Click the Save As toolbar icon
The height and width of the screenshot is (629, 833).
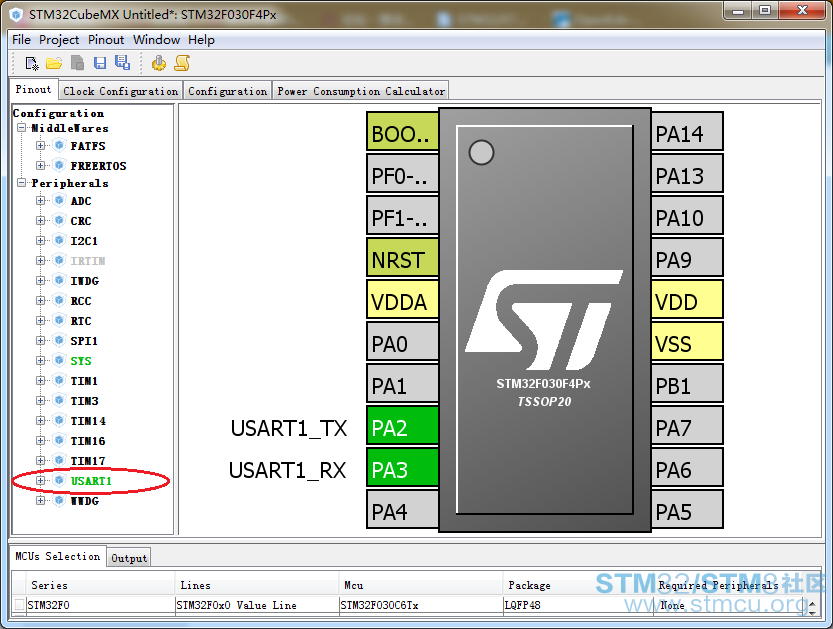pos(123,63)
